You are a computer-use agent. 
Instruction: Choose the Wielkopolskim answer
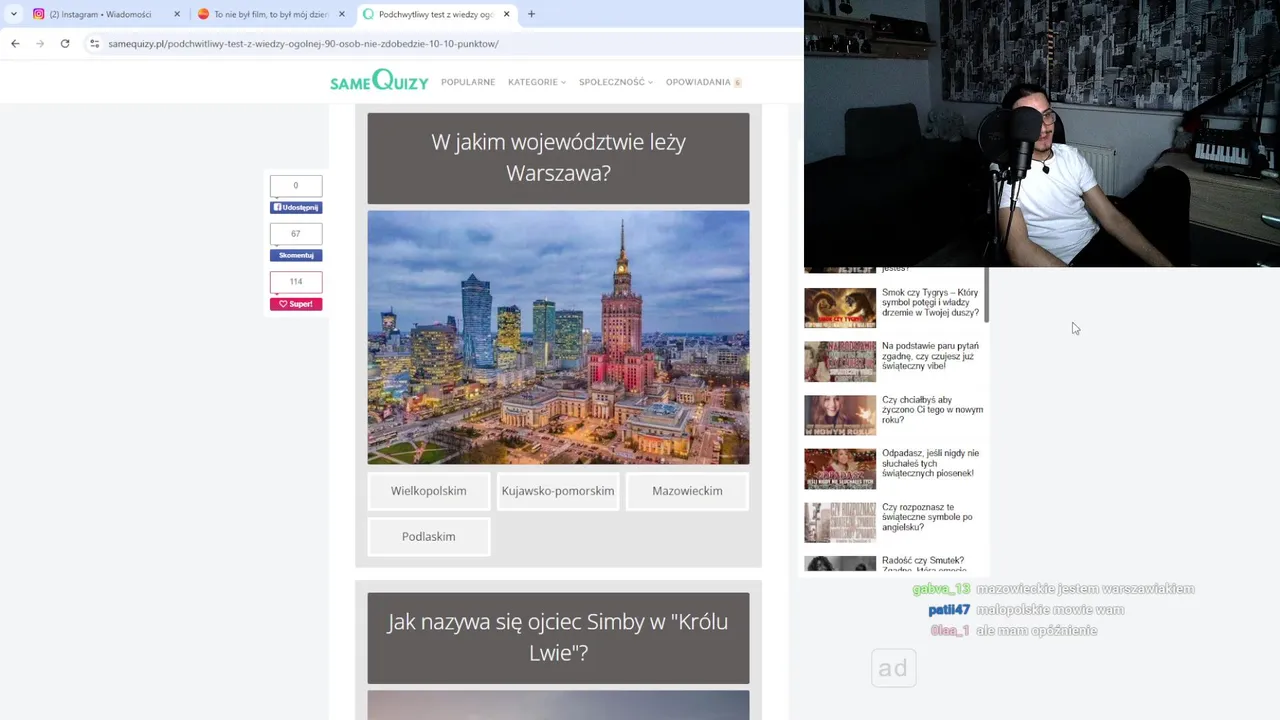click(429, 491)
